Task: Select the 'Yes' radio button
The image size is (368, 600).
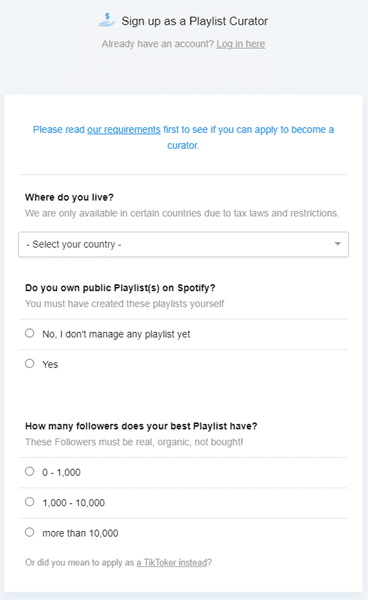Action: click(x=29, y=364)
